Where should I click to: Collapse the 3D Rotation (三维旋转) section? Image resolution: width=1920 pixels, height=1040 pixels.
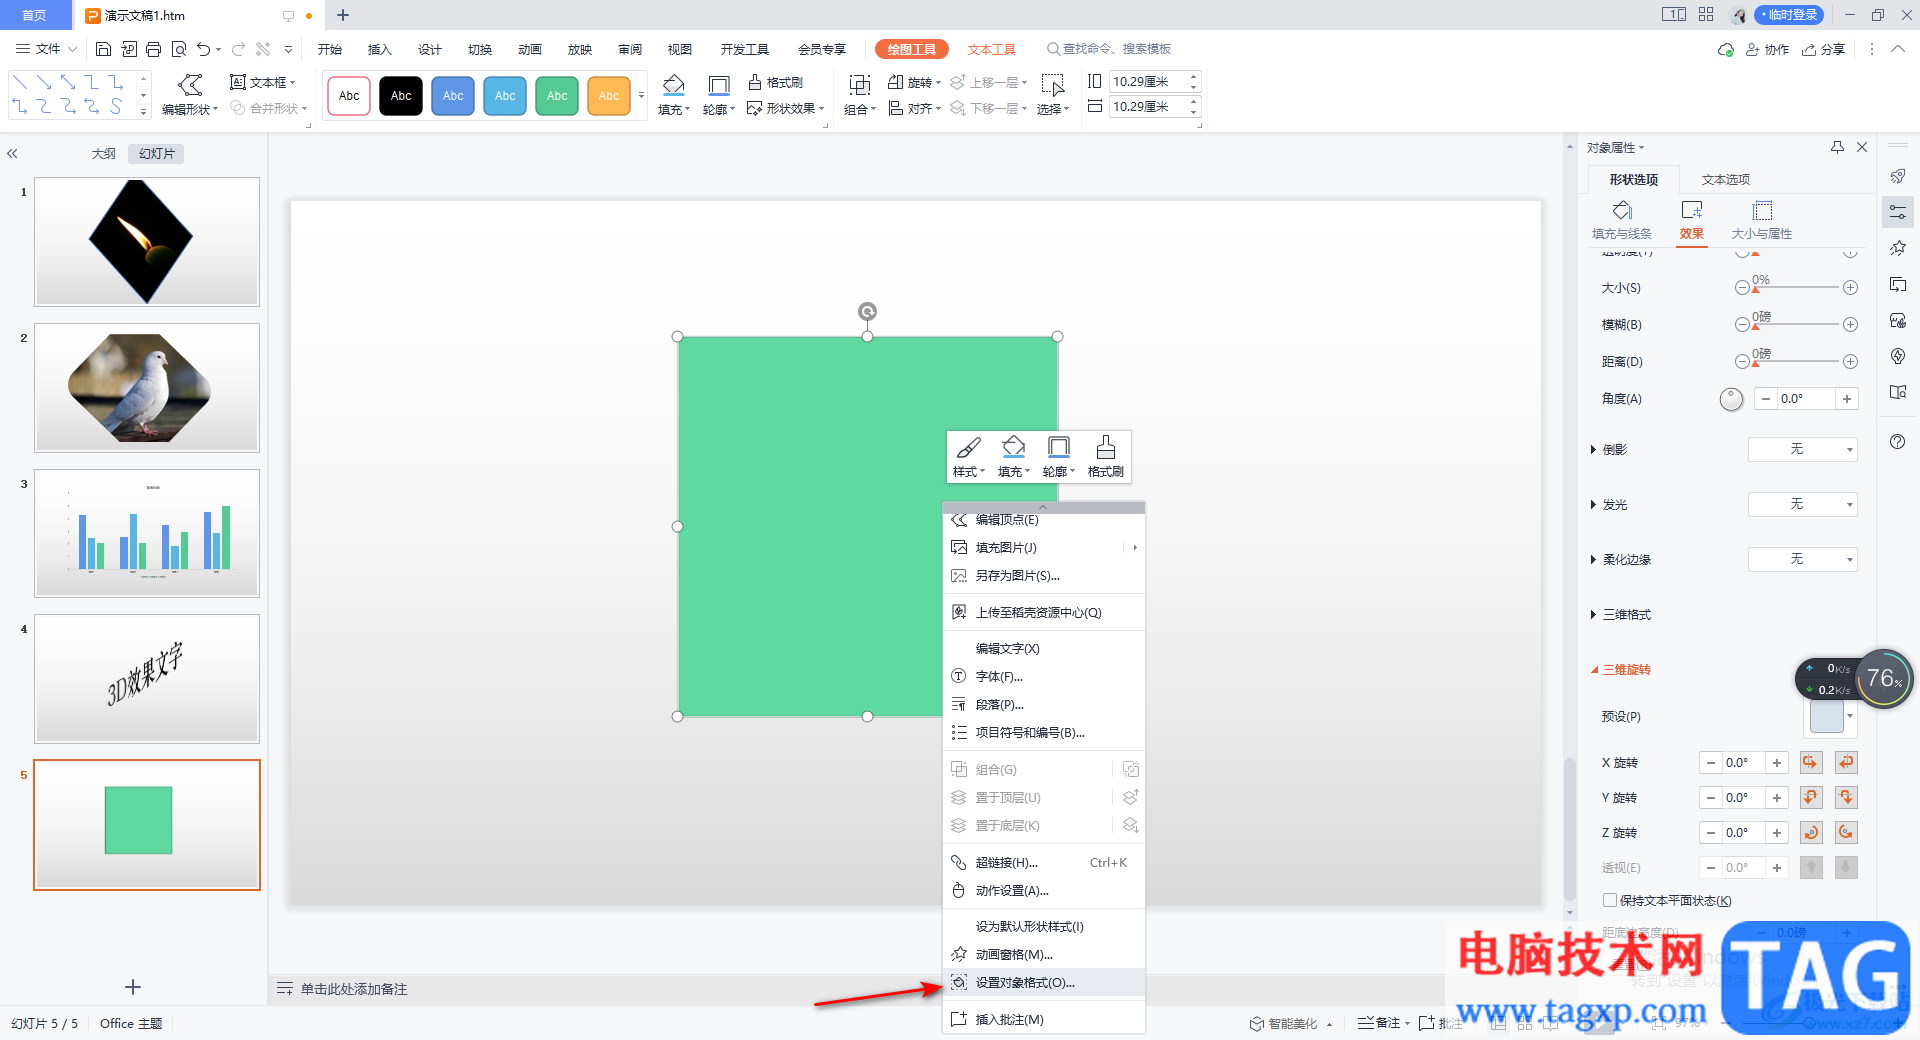(1594, 670)
